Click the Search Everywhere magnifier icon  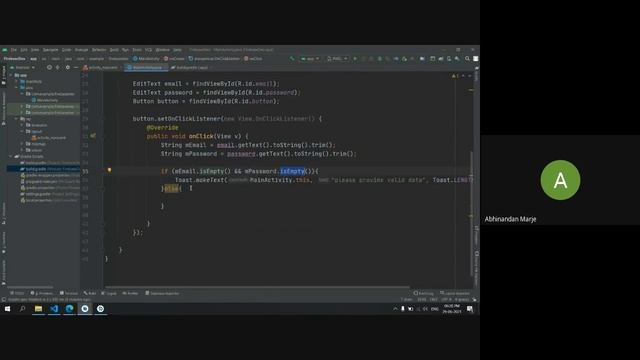coord(467,59)
